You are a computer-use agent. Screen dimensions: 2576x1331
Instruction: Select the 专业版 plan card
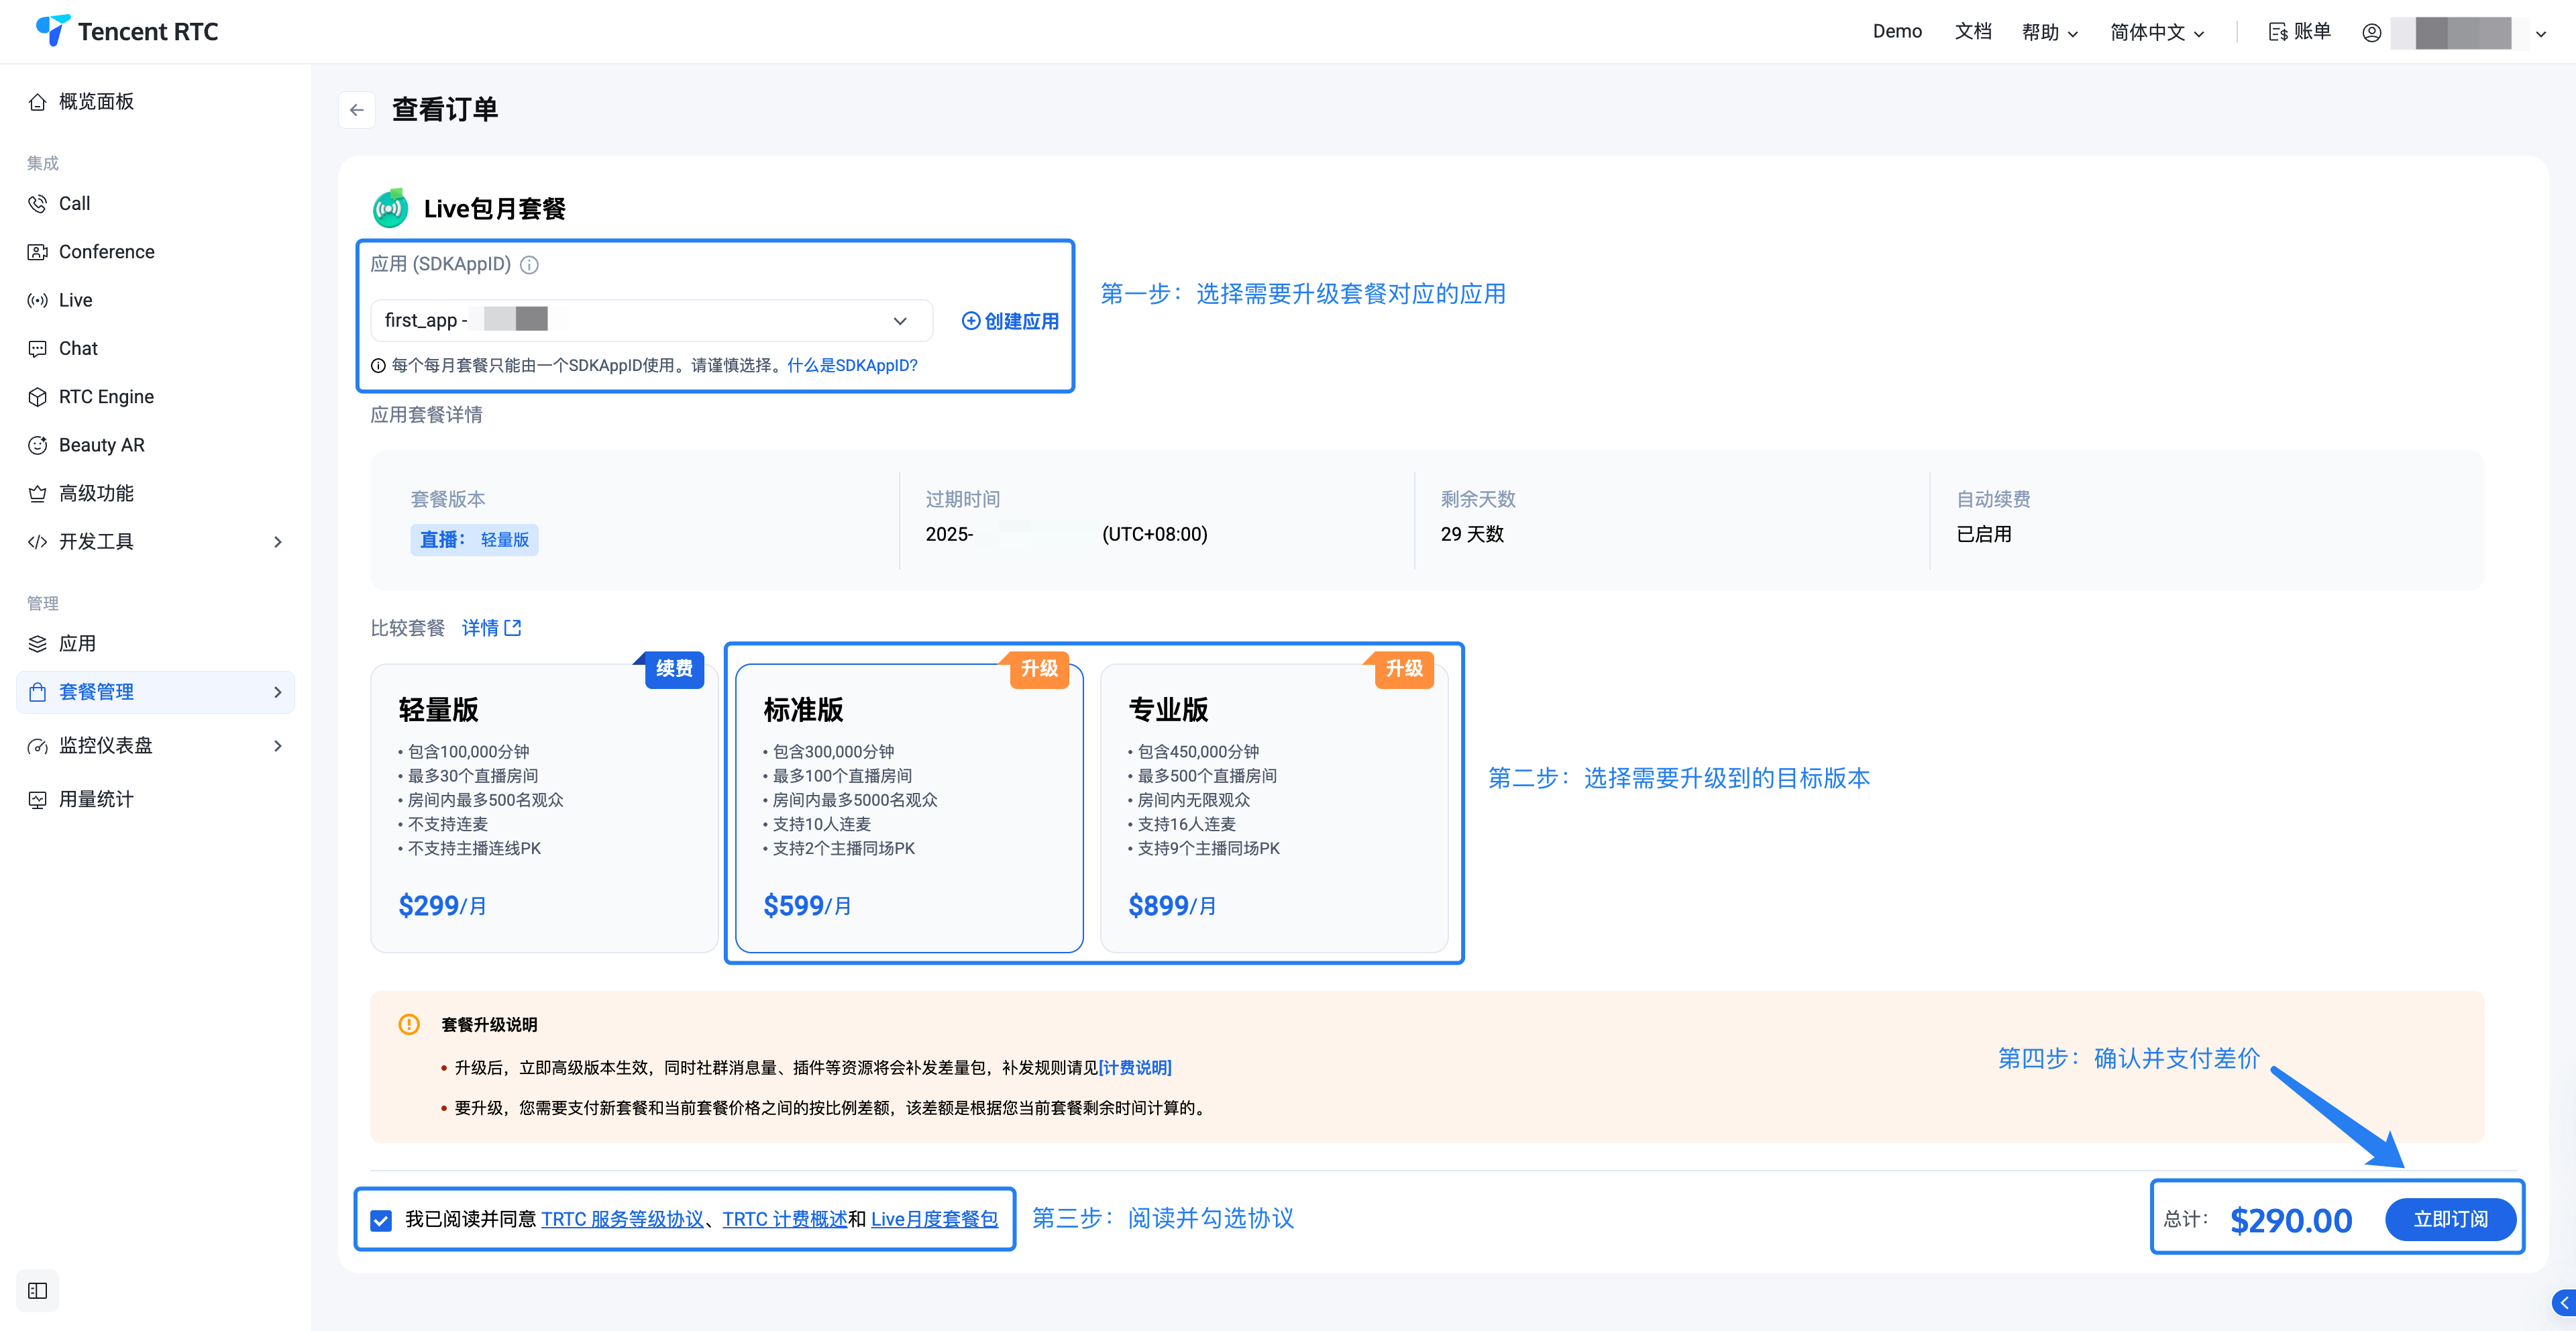(1273, 808)
